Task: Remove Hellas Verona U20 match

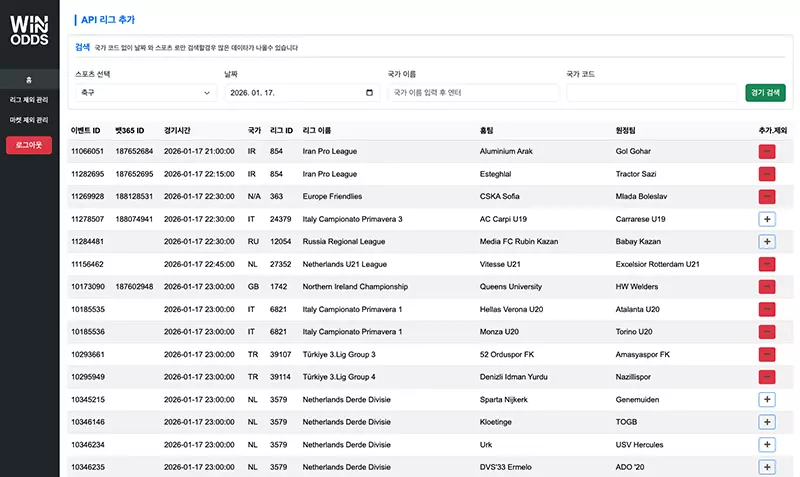Action: [766, 309]
